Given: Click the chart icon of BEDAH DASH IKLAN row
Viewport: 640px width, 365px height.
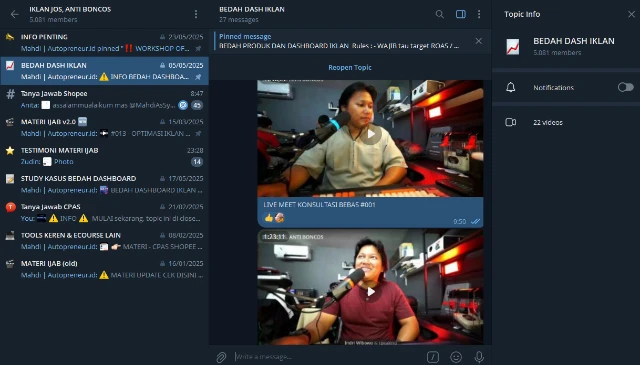Looking at the screenshot, I should [10, 65].
